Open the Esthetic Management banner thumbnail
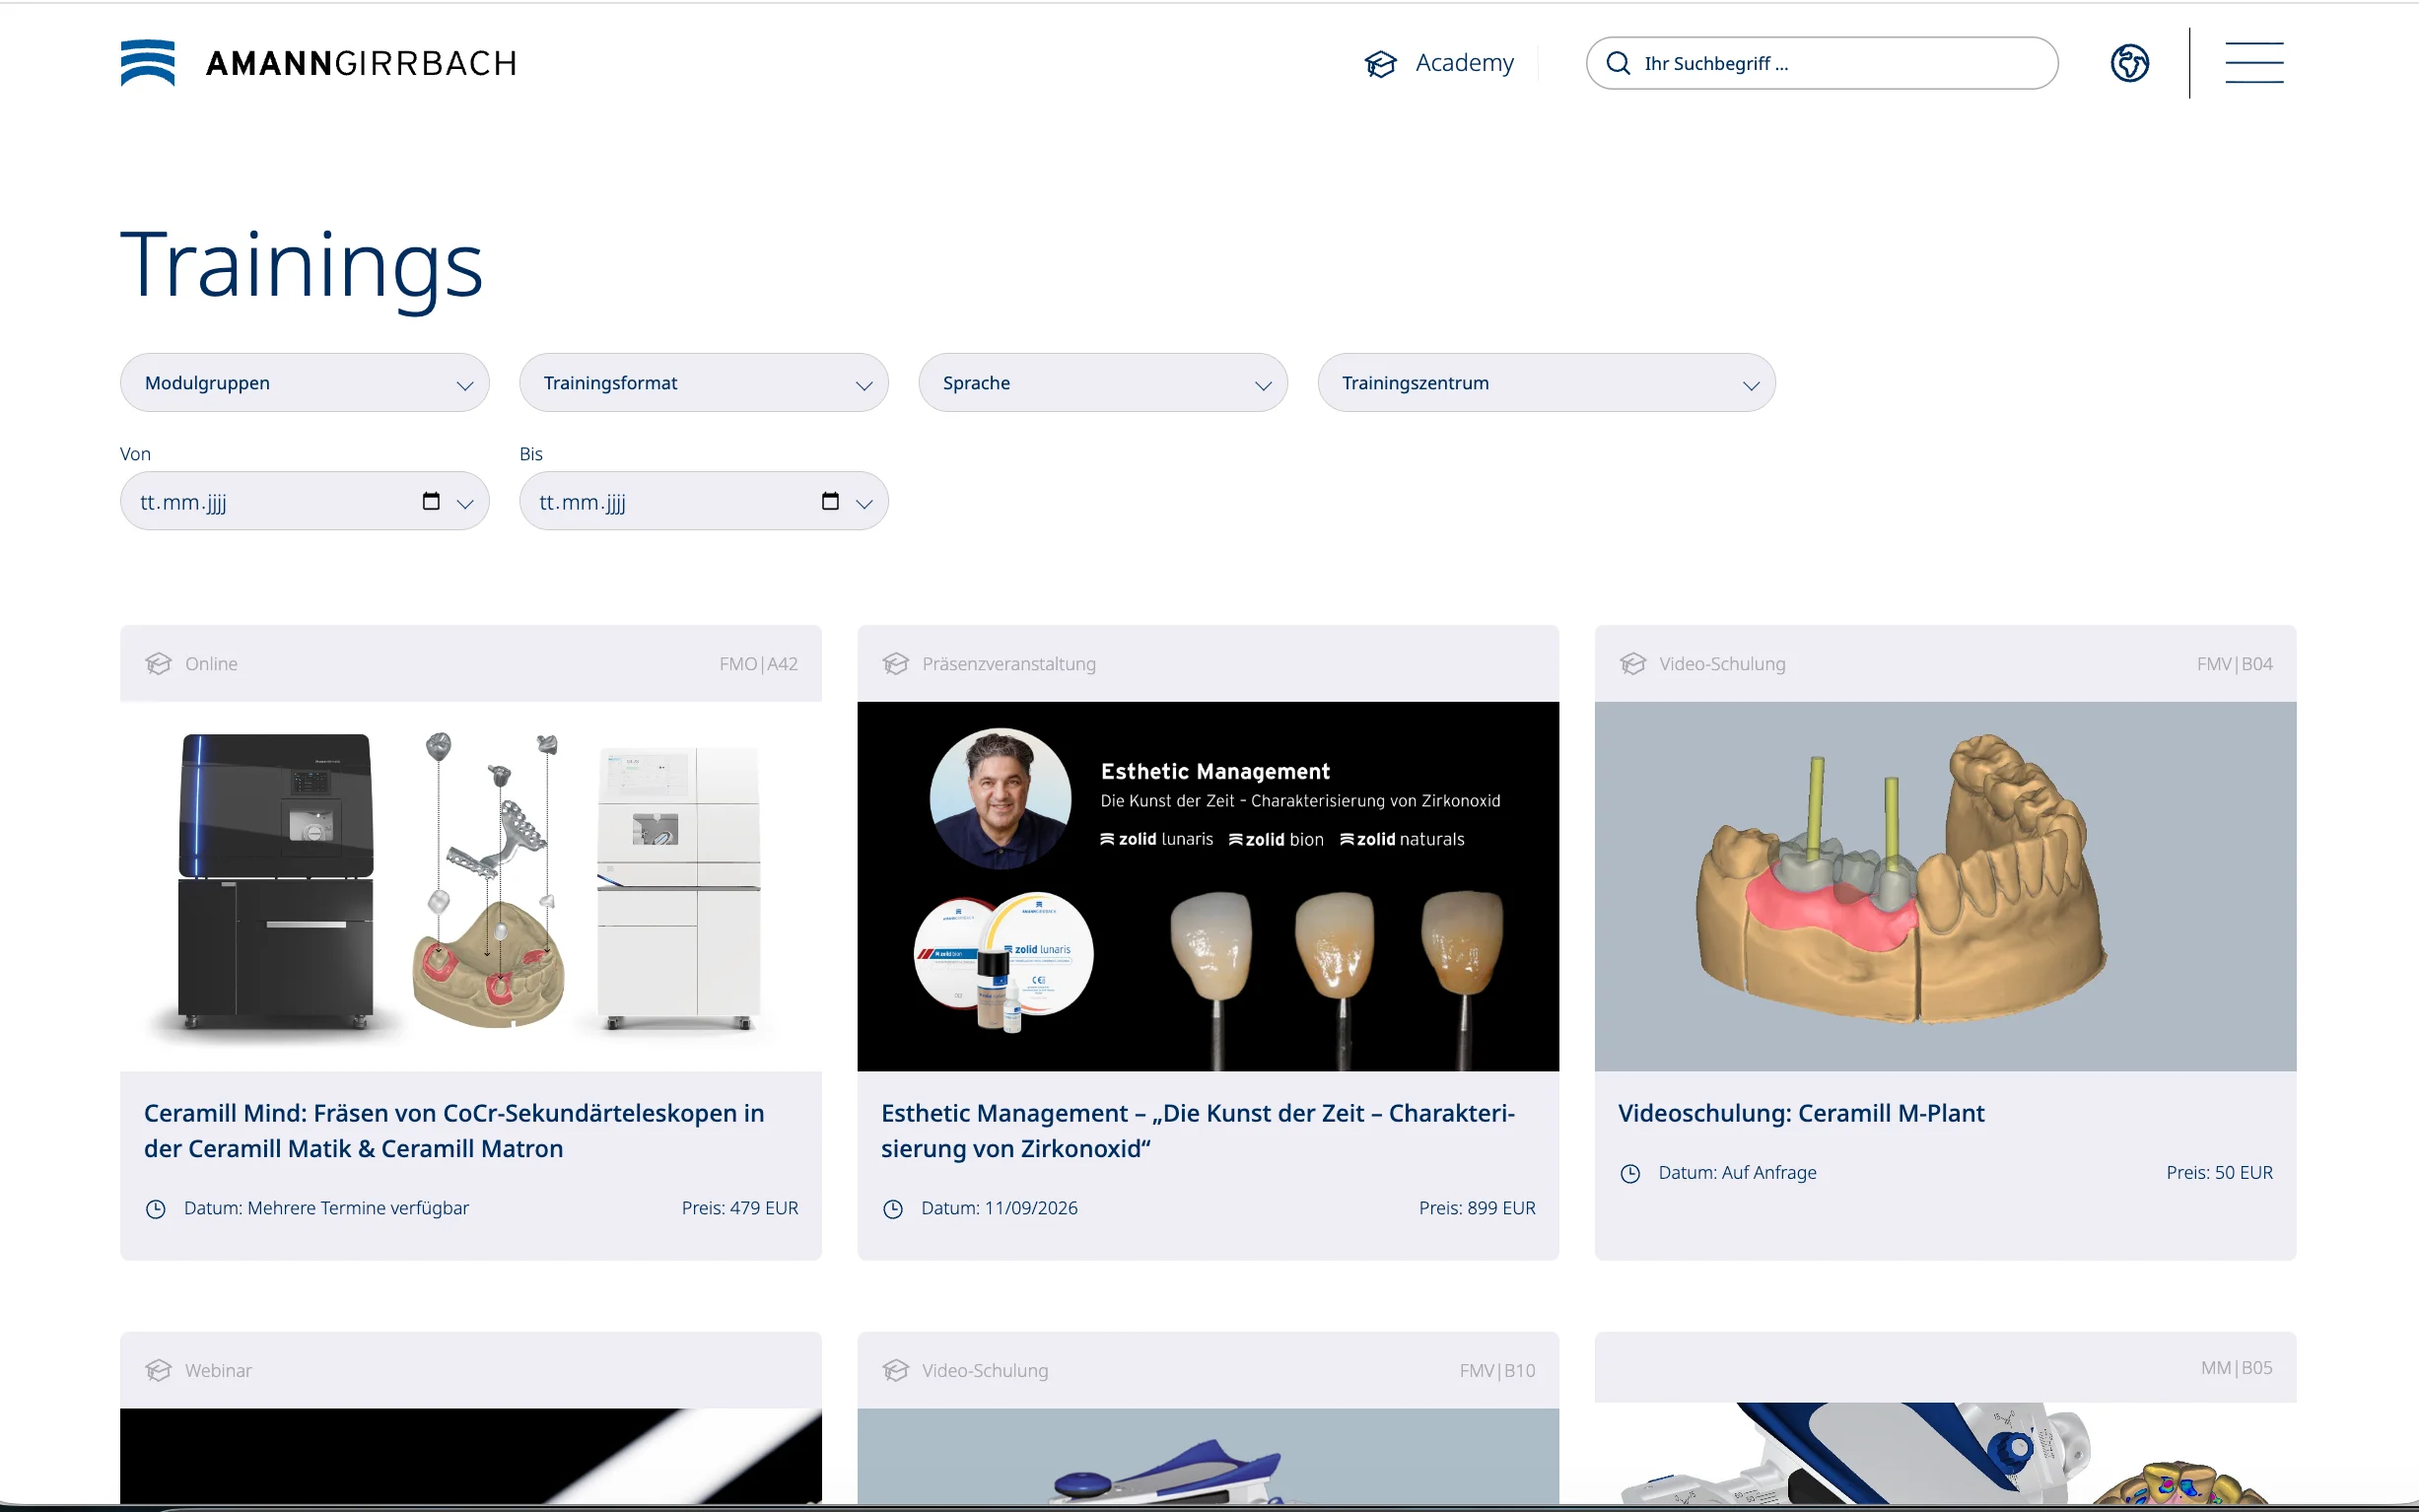This screenshot has width=2419, height=1512. pyautogui.click(x=1208, y=886)
